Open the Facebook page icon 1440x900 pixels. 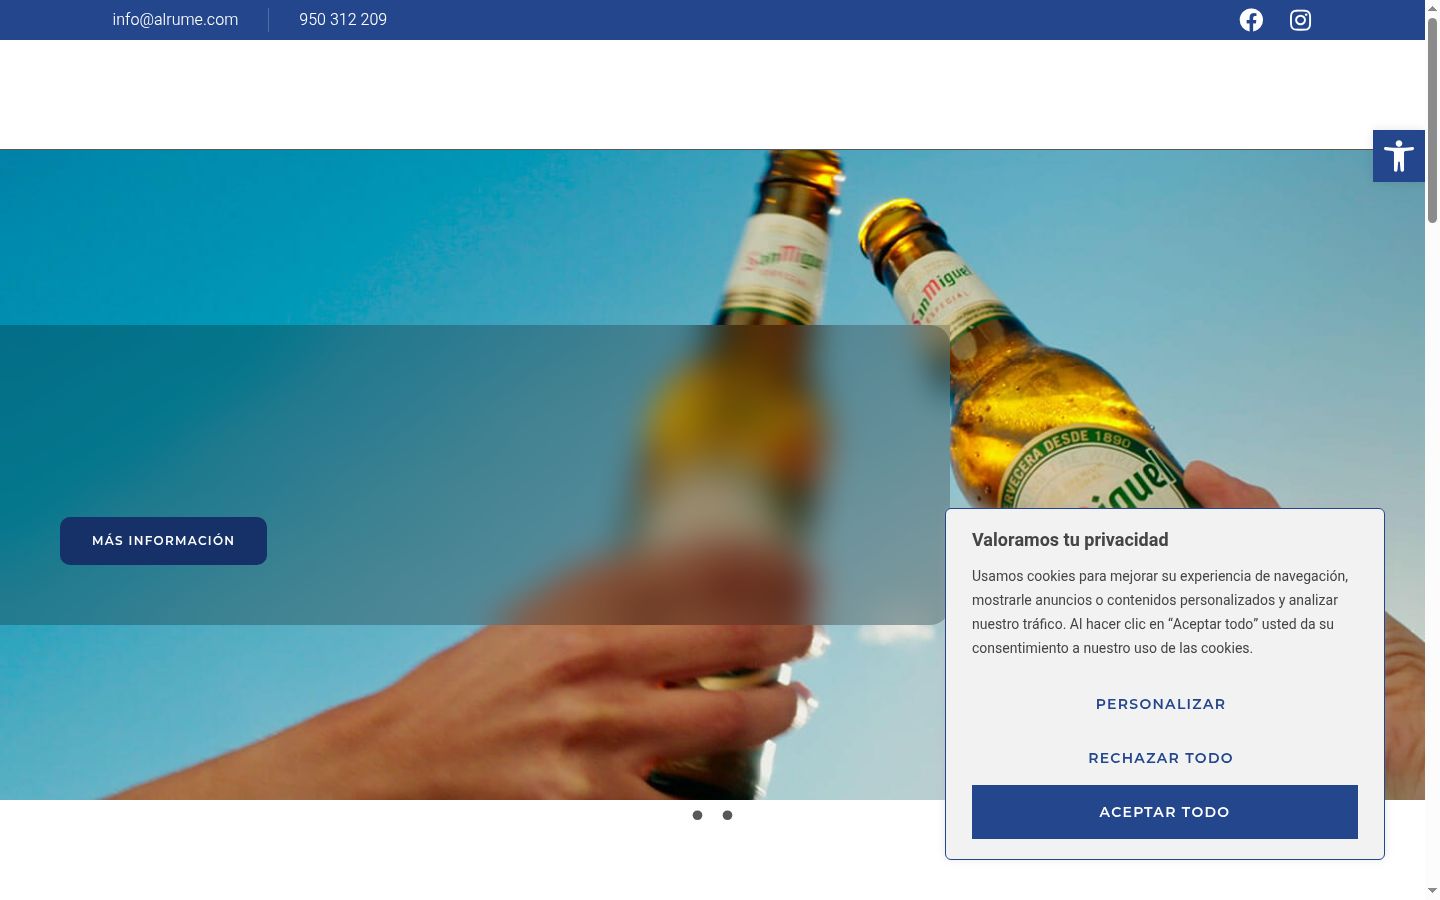1251,20
